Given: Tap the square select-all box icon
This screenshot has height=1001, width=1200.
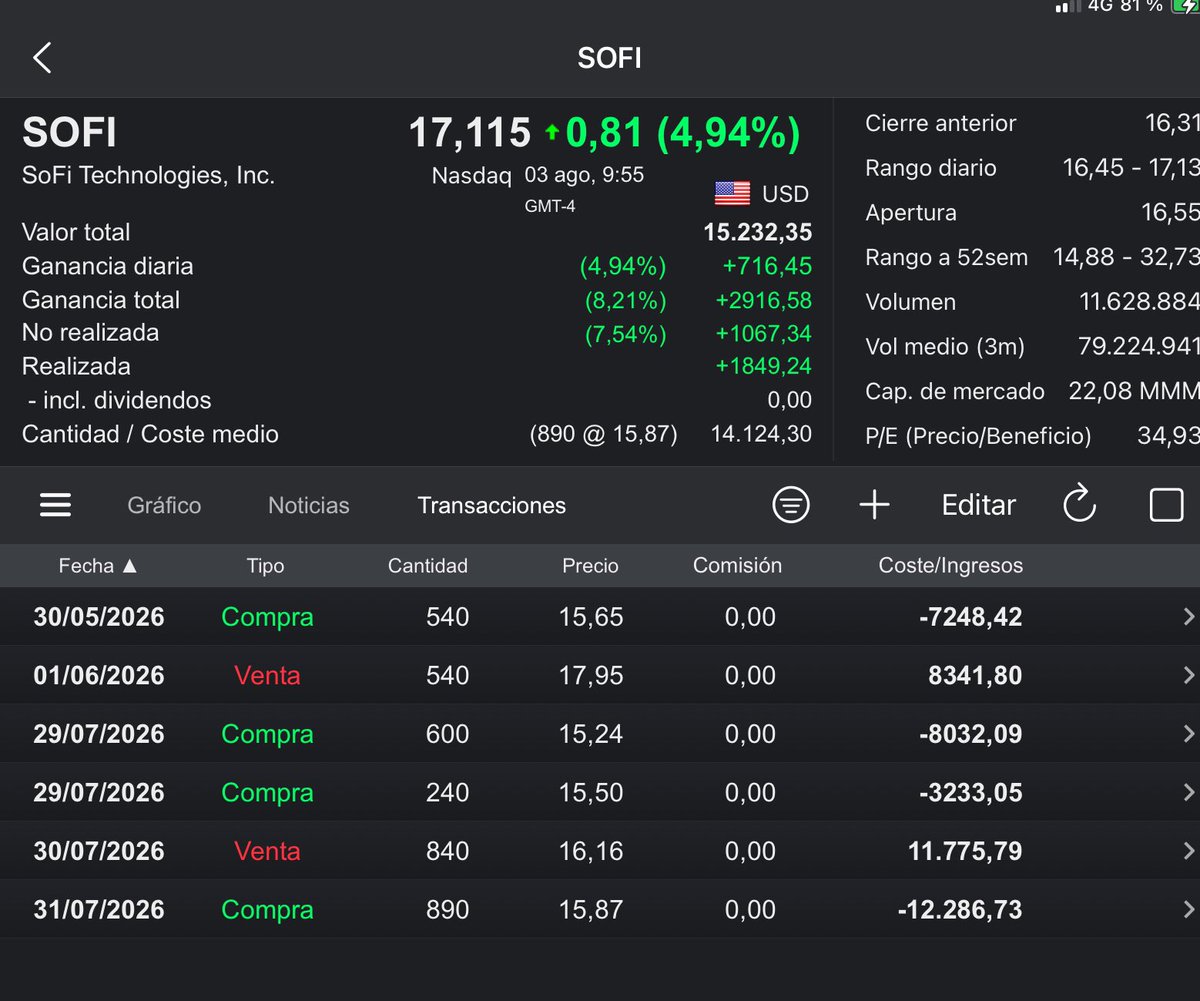Looking at the screenshot, I should [1166, 505].
